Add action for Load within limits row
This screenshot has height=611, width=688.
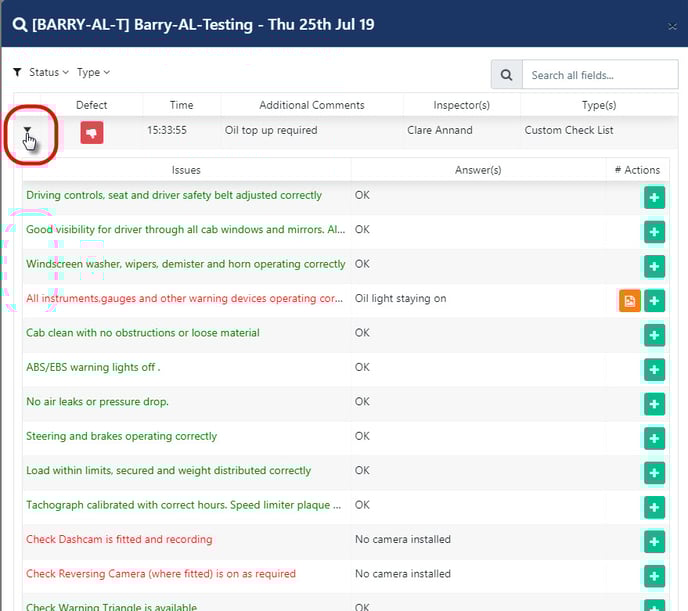[x=654, y=473]
